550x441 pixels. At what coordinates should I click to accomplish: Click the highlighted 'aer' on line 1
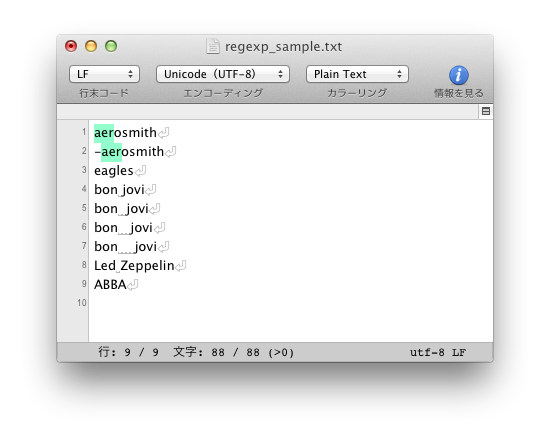point(104,133)
